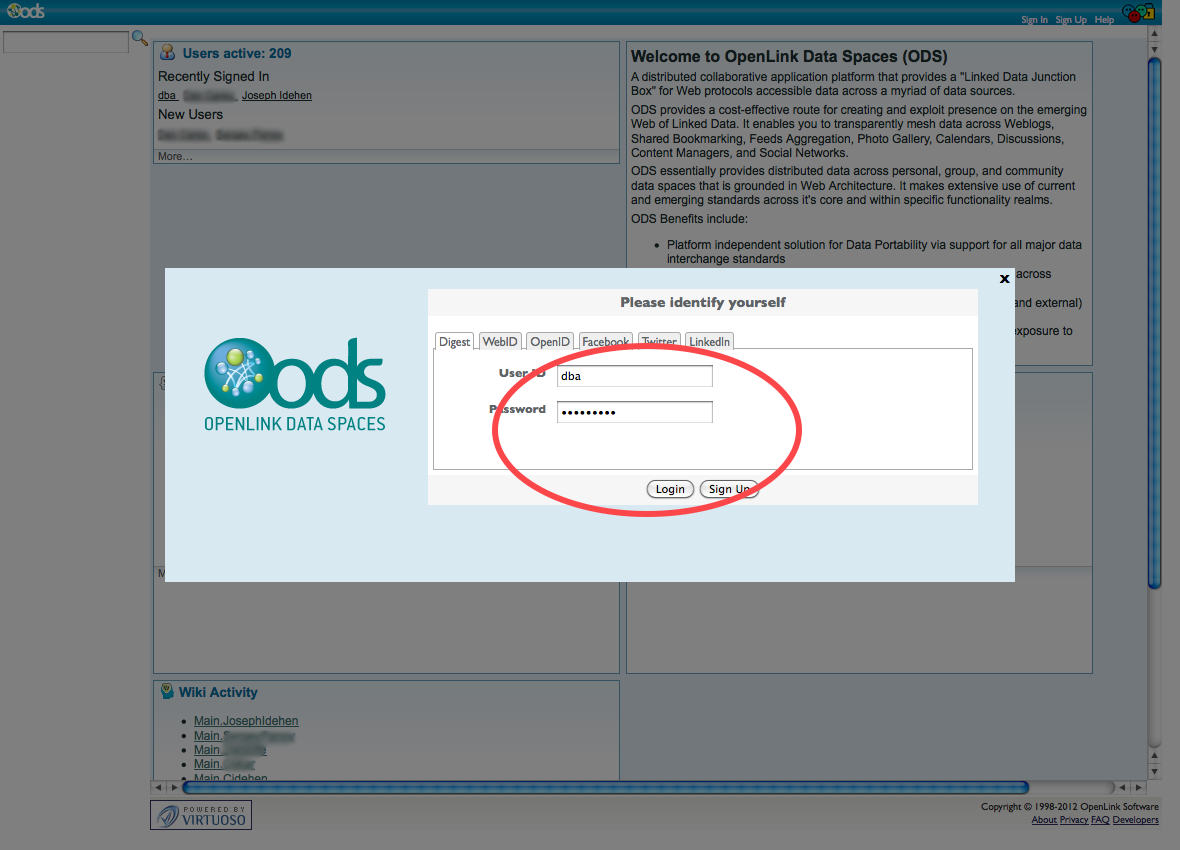Click the ODS logo in header
The width and height of the screenshot is (1180, 850).
[x=25, y=12]
